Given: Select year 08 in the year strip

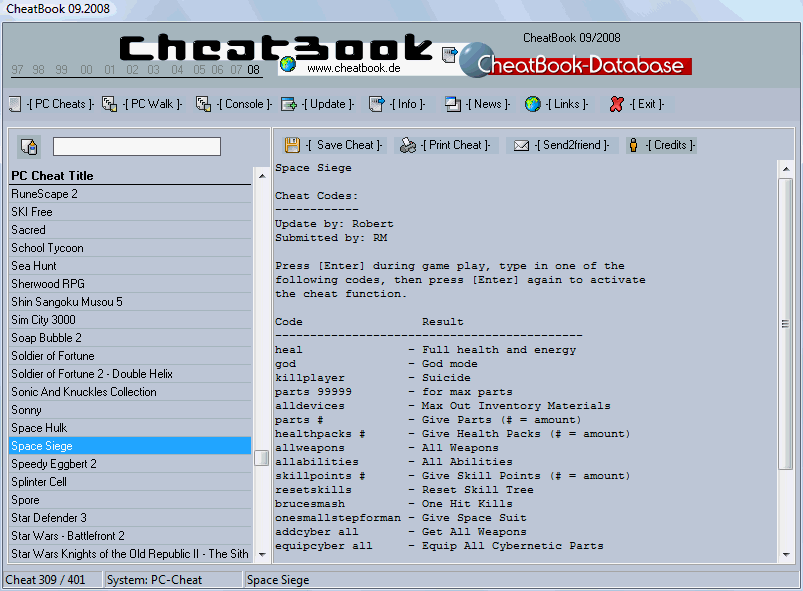Looking at the screenshot, I should click(x=253, y=70).
